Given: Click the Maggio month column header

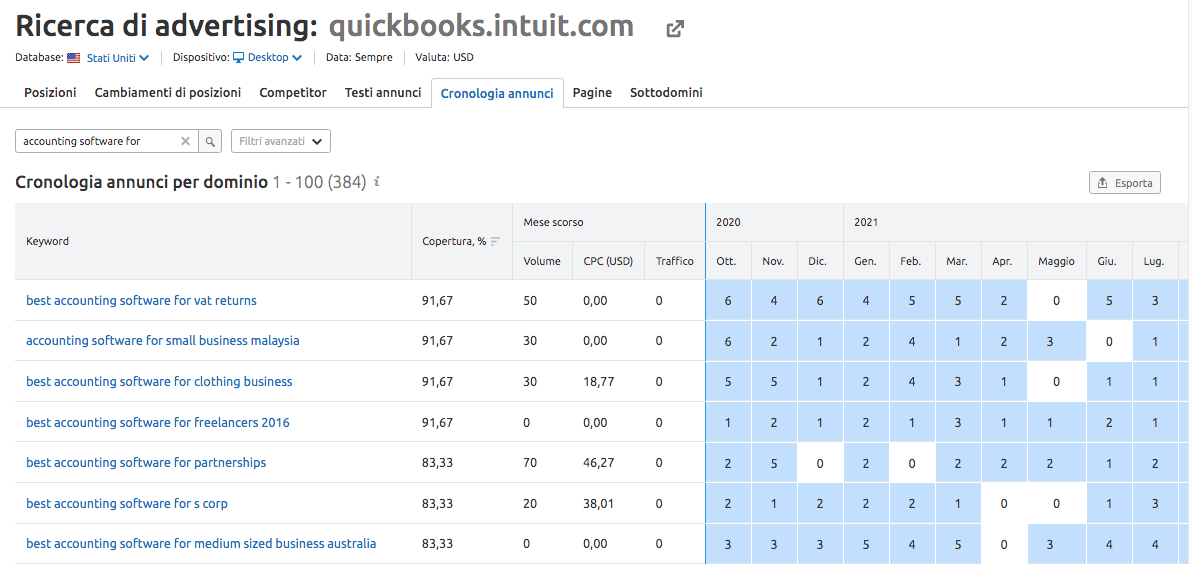Looking at the screenshot, I should coord(1057,261).
